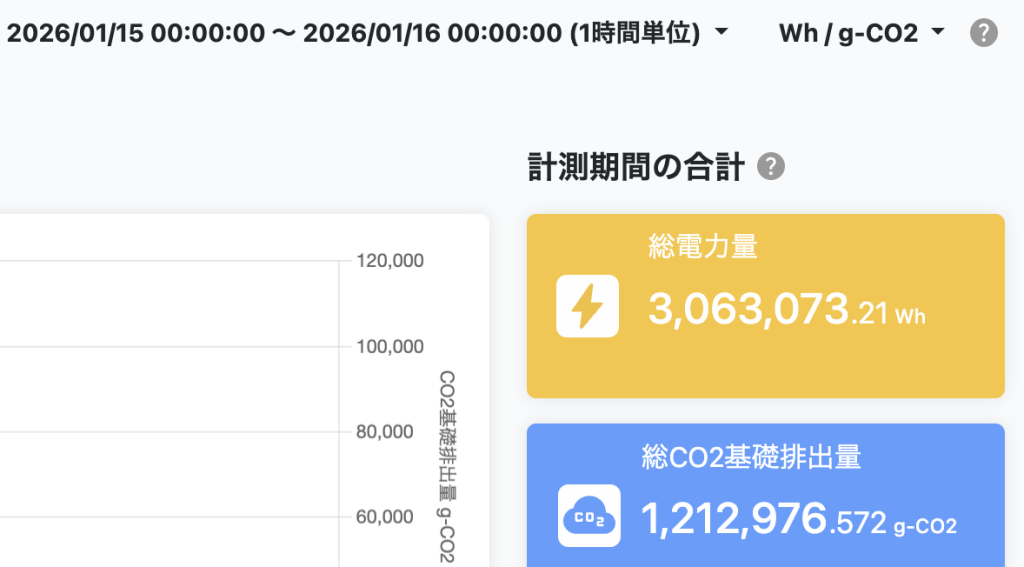Click the arrow beside Wh / g-CO2
Image resolution: width=1024 pixels, height=567 pixels.
(x=937, y=33)
